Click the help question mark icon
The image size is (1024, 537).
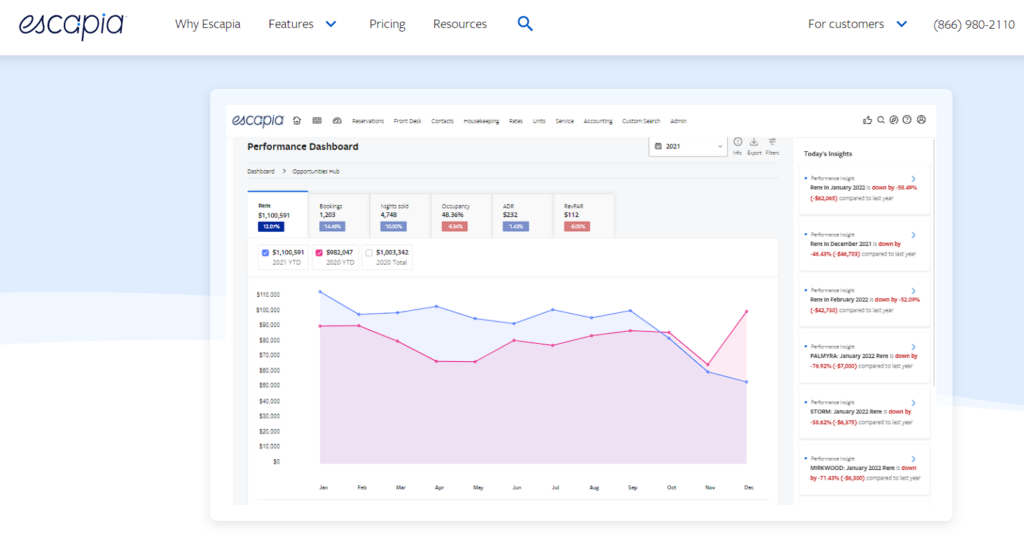(907, 120)
